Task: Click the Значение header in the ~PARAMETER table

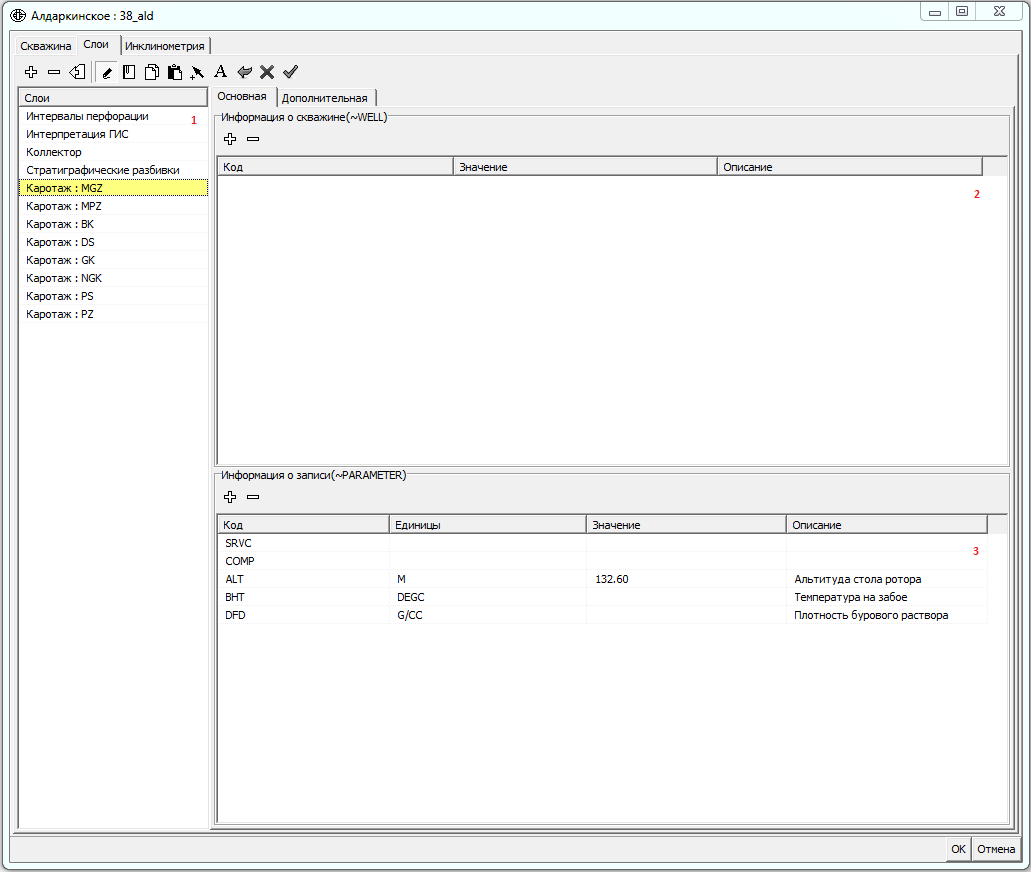Action: coord(686,525)
